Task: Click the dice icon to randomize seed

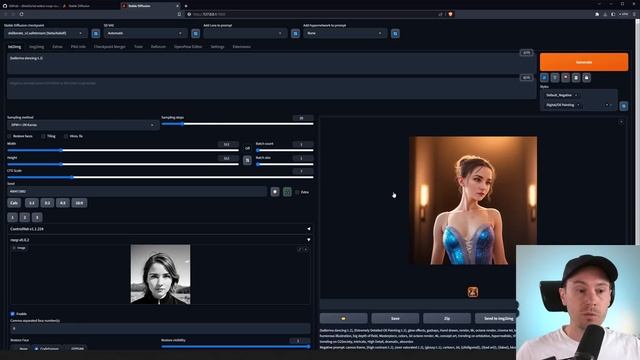Action: pyautogui.click(x=275, y=191)
